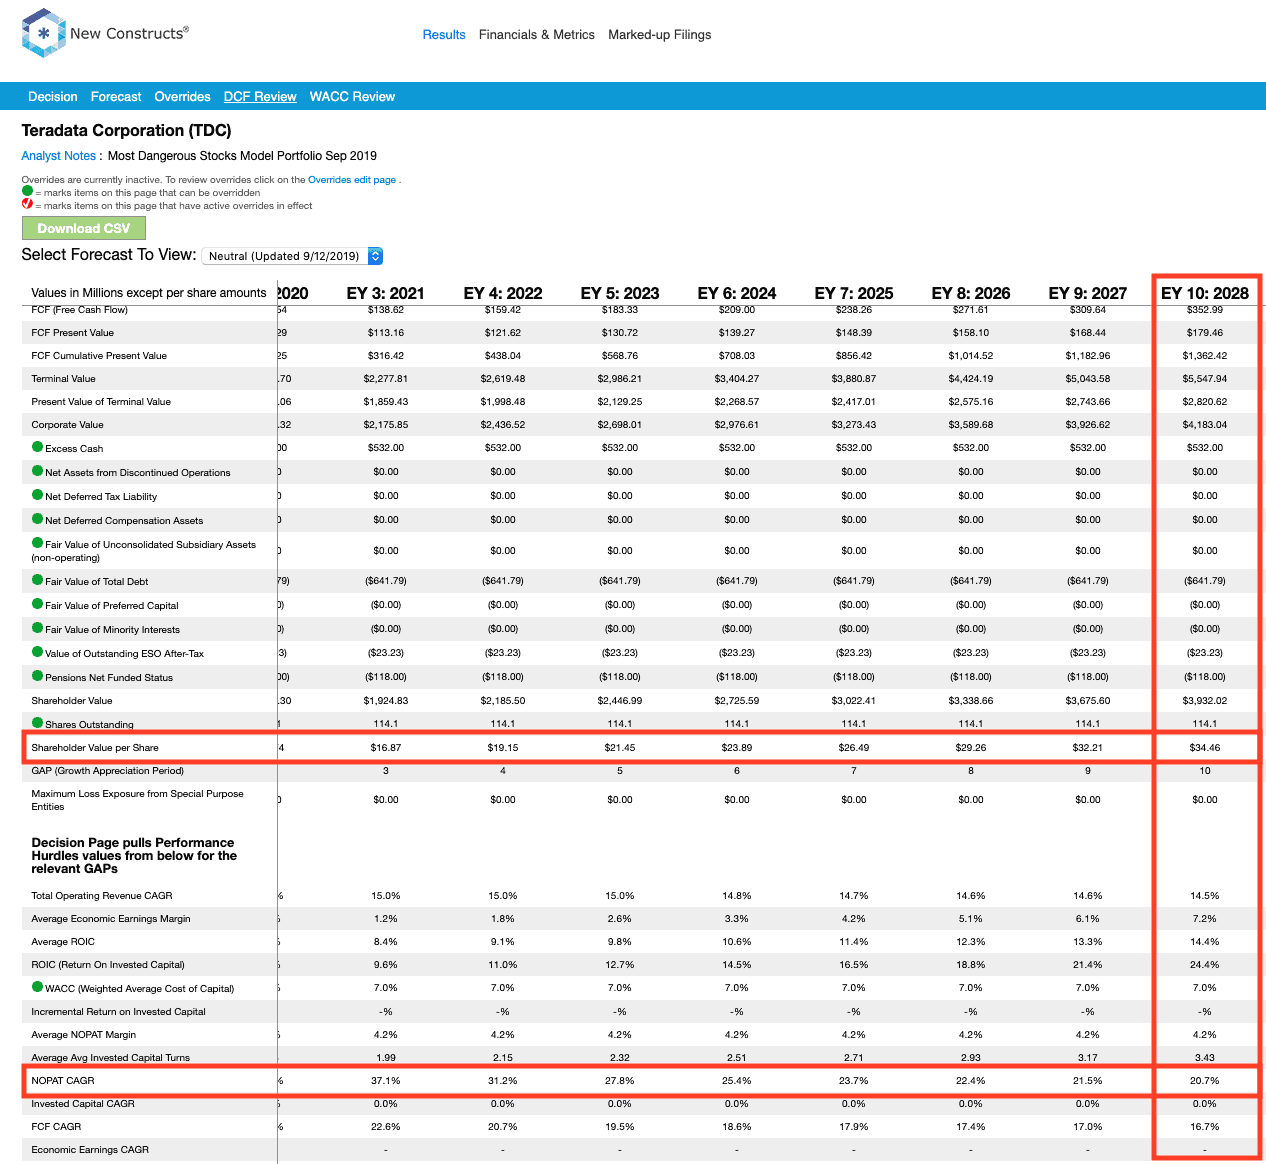Click the Economic Earnings CAGR row label
Image resolution: width=1266 pixels, height=1164 pixels.
click(90, 1150)
